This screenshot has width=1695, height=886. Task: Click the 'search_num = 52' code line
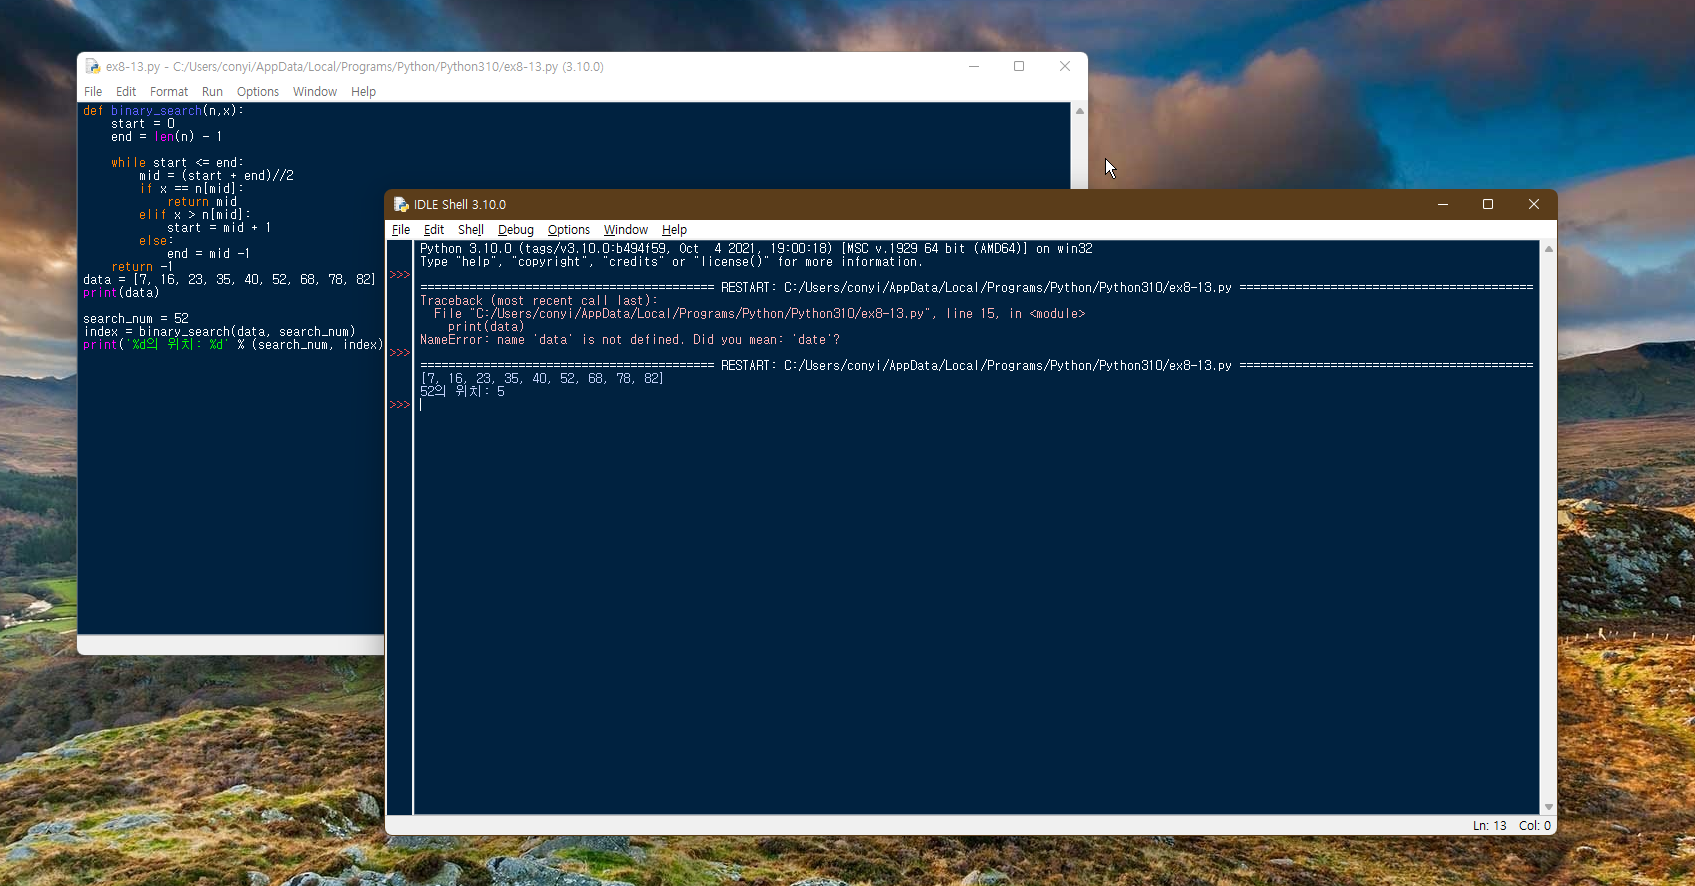(136, 319)
